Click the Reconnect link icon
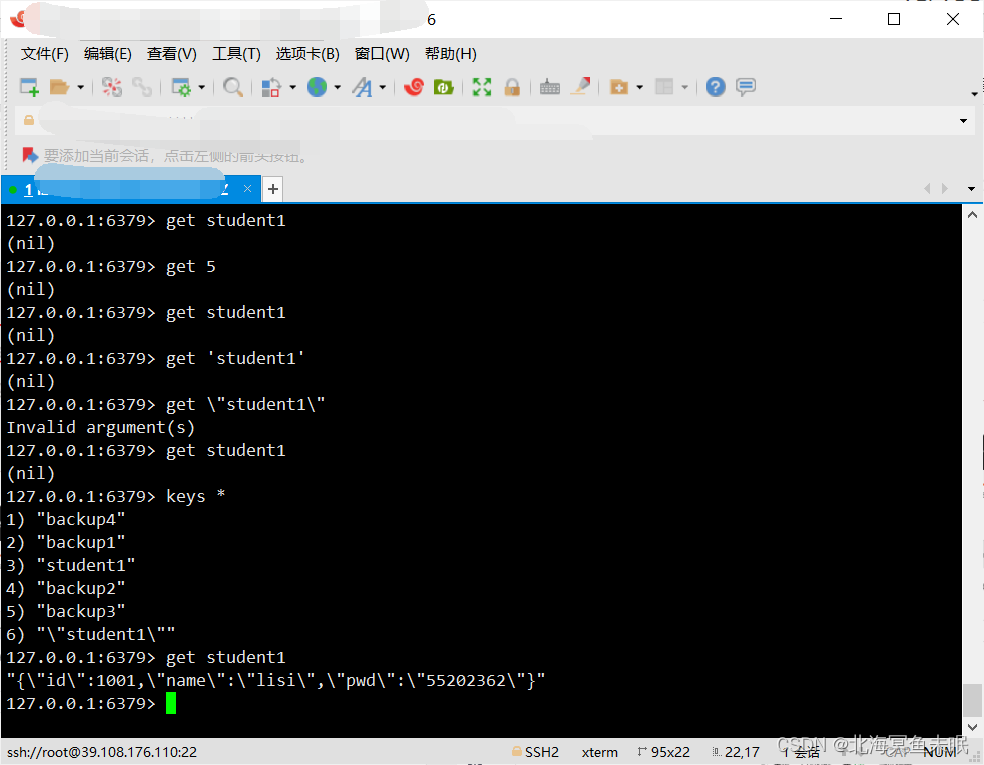The image size is (984, 765). [x=142, y=87]
